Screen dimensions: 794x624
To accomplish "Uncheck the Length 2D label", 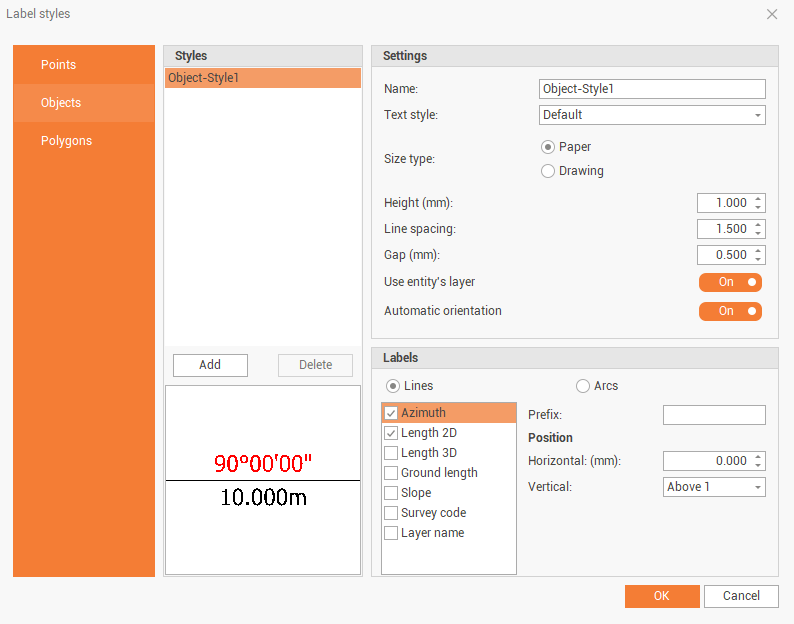I will [391, 433].
